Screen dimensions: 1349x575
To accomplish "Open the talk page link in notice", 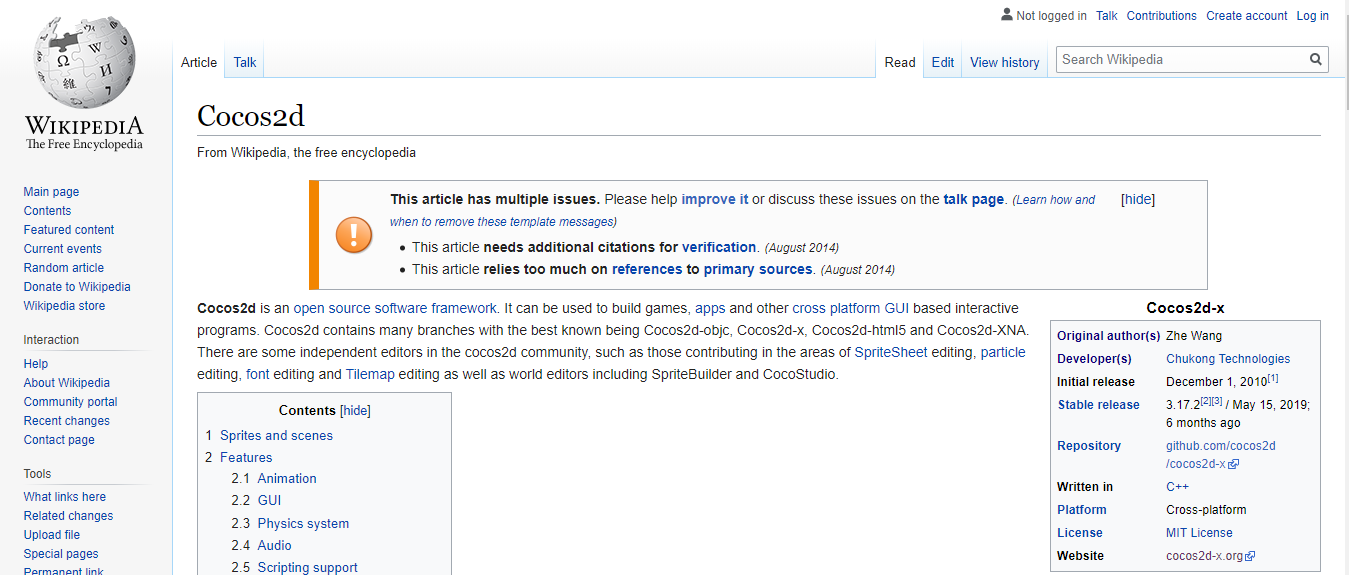I will click(x=973, y=199).
